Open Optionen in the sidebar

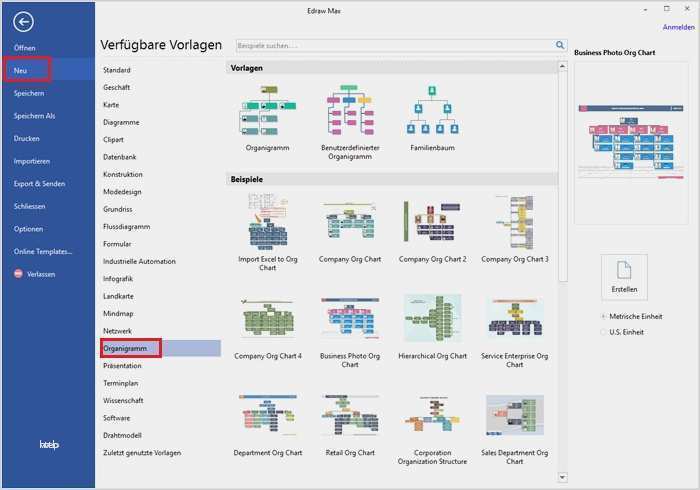(x=29, y=229)
